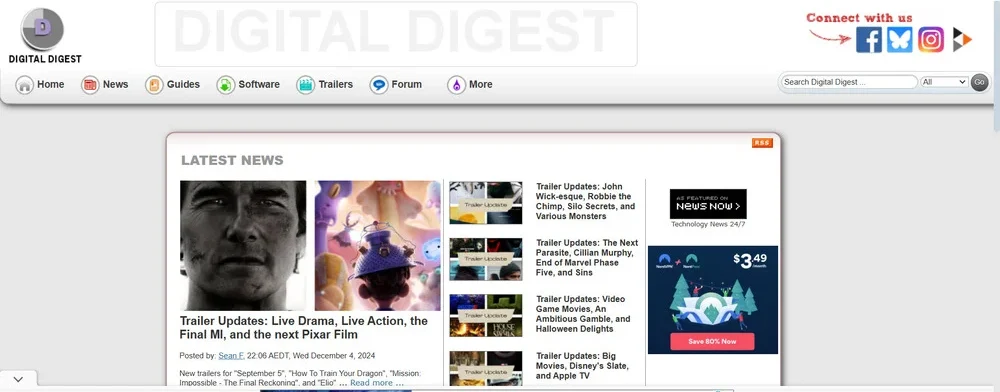The width and height of the screenshot is (1000, 392).
Task: Click the LATEST NEWS heading
Action: click(232, 160)
